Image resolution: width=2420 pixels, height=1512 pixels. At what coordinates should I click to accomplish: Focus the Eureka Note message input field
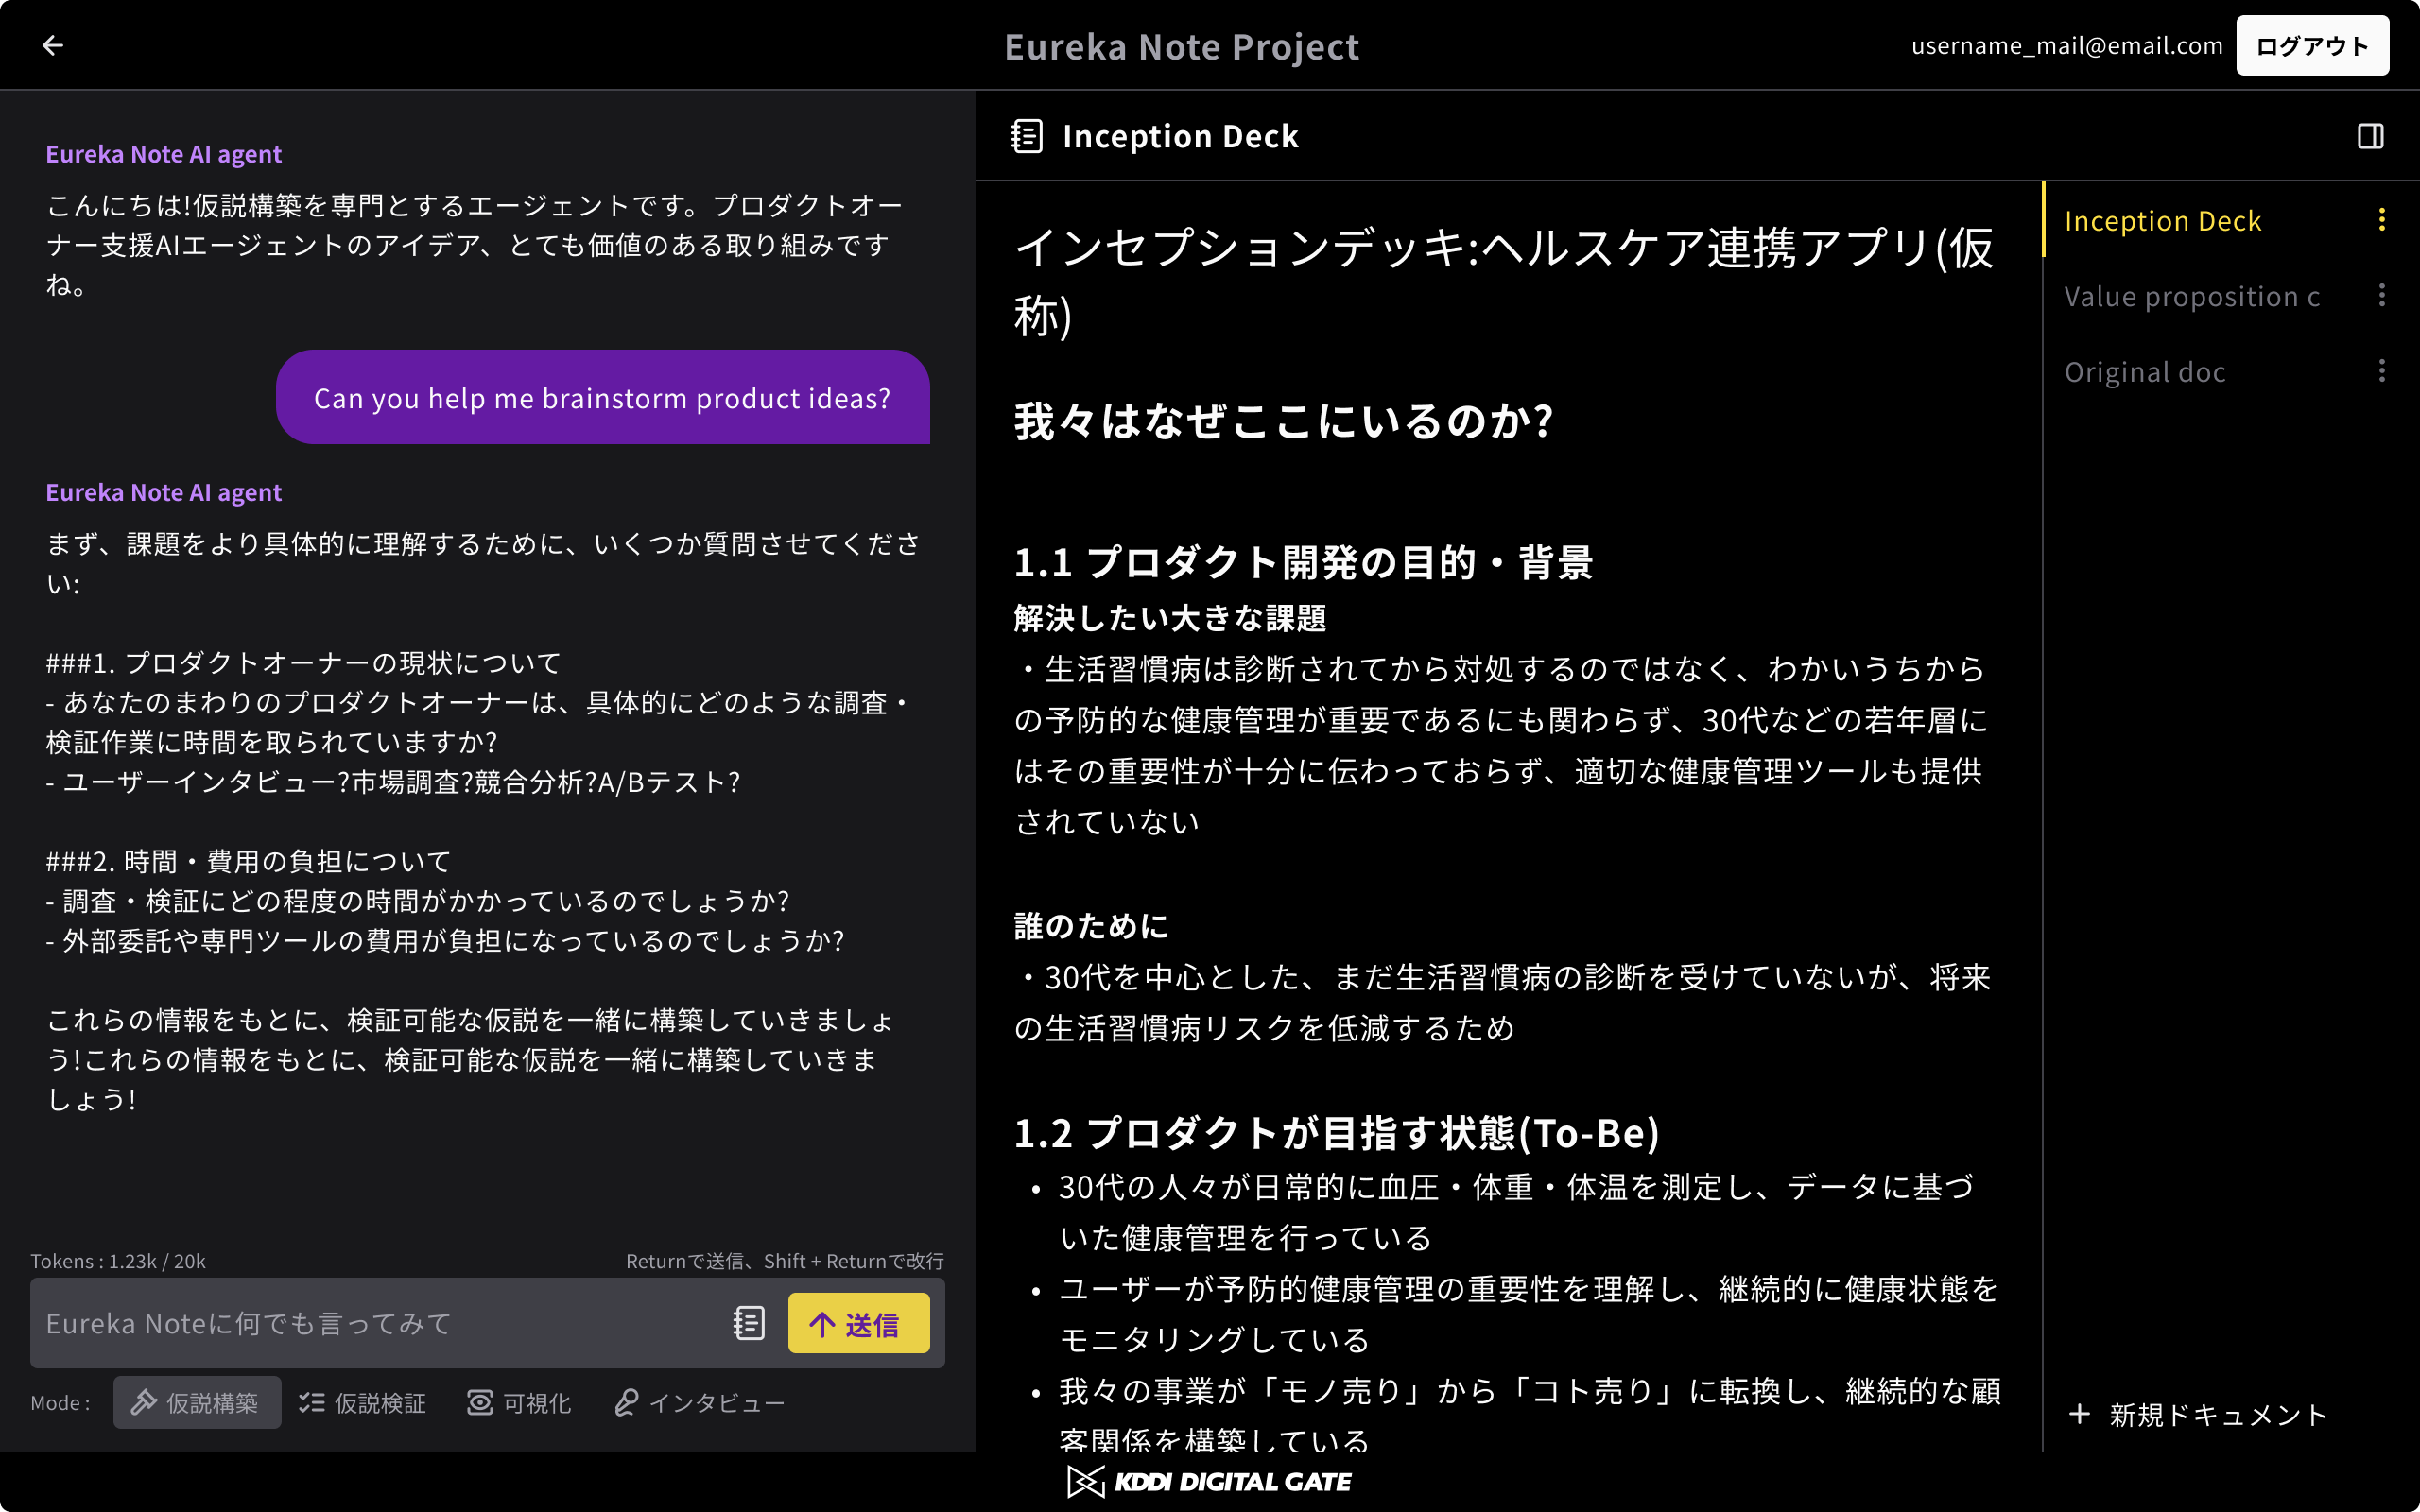pos(380,1323)
